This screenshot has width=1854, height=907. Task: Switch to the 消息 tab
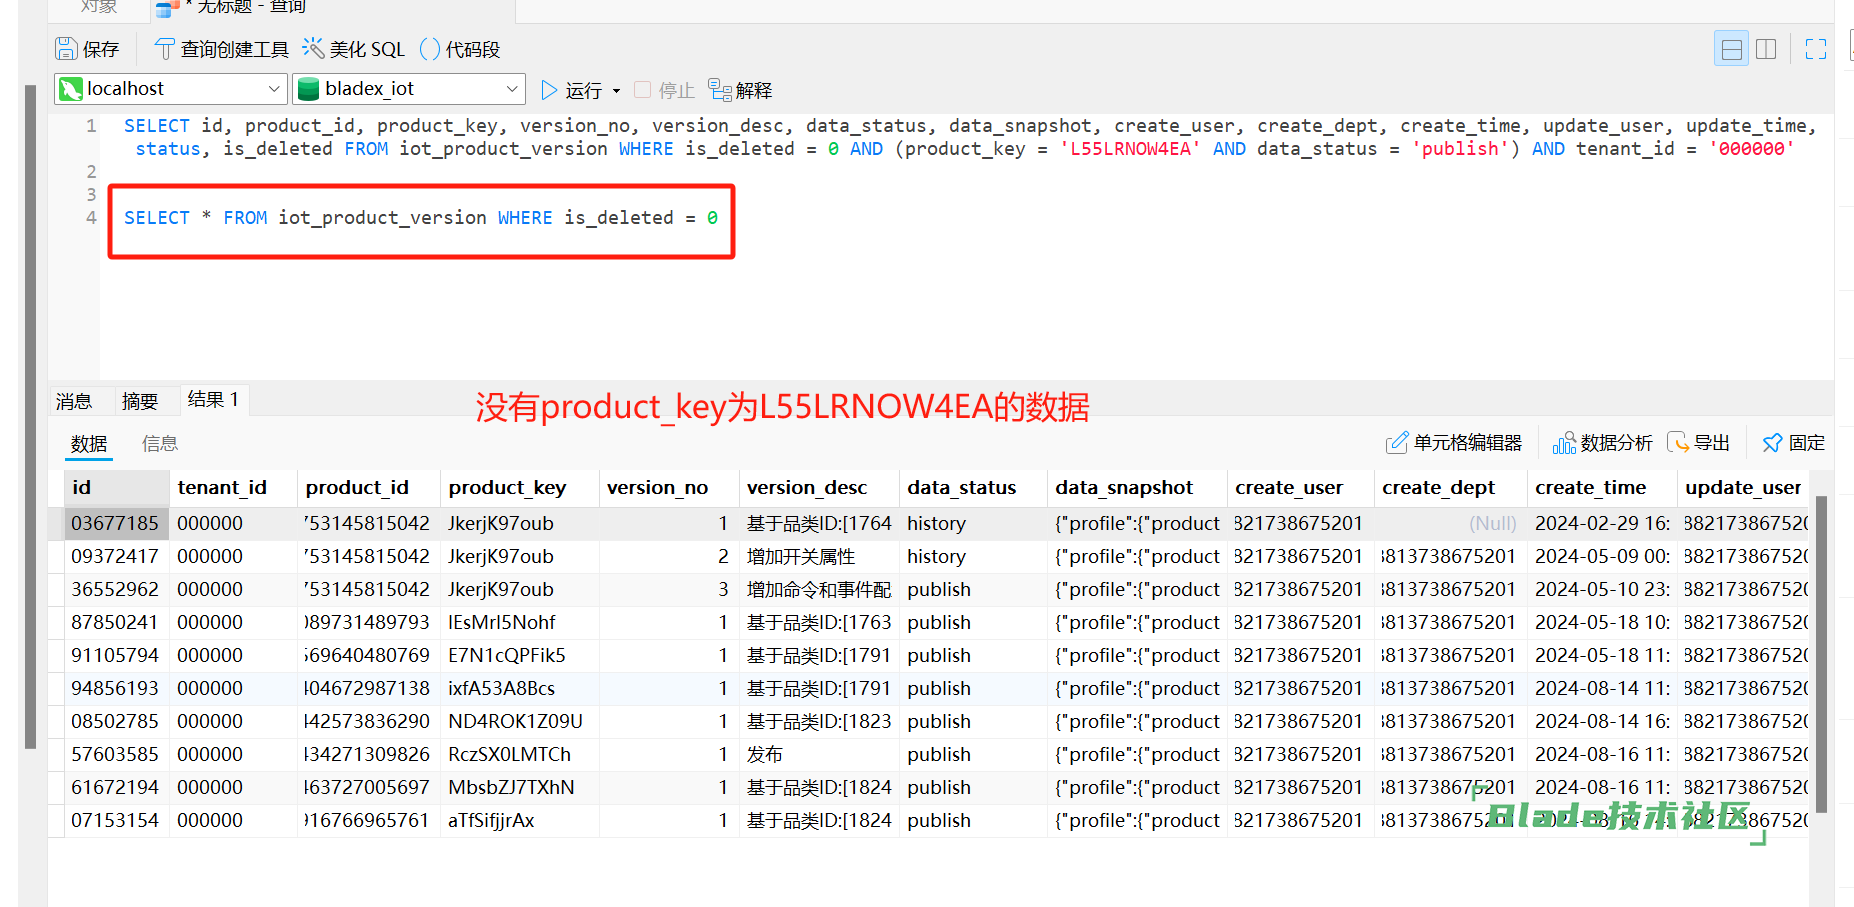click(x=74, y=401)
